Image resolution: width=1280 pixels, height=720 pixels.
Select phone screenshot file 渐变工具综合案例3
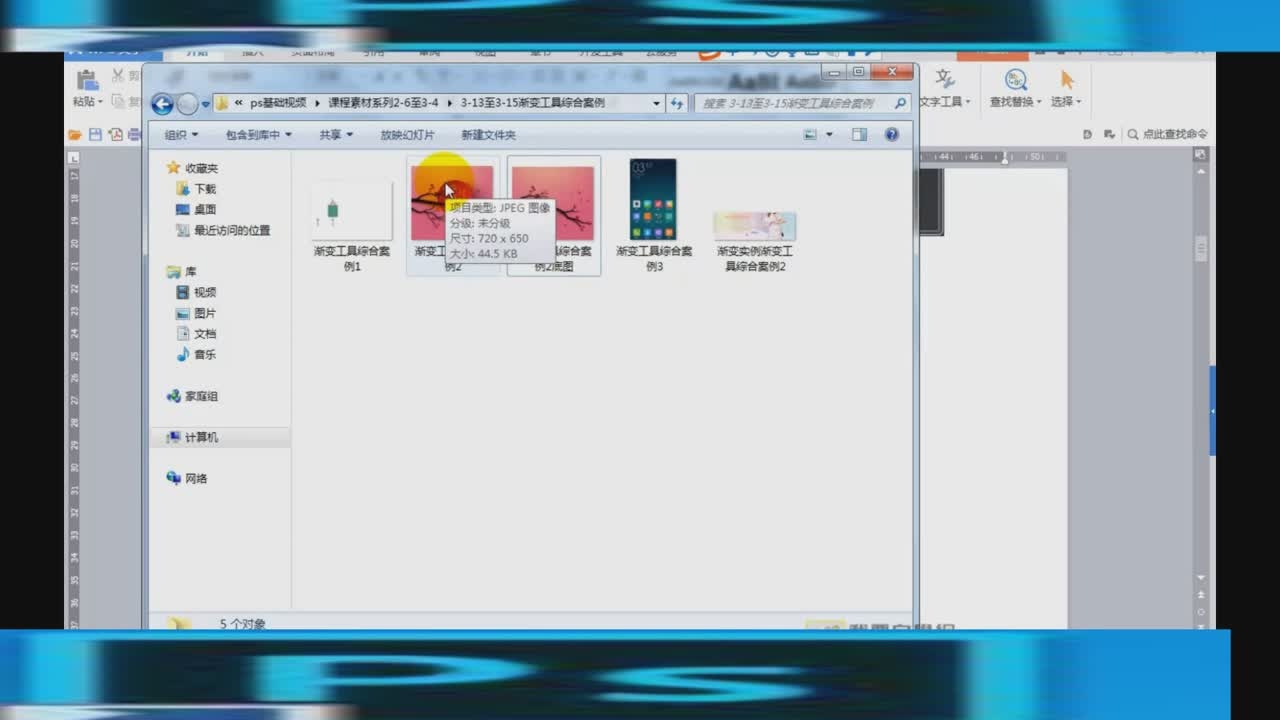(x=653, y=199)
